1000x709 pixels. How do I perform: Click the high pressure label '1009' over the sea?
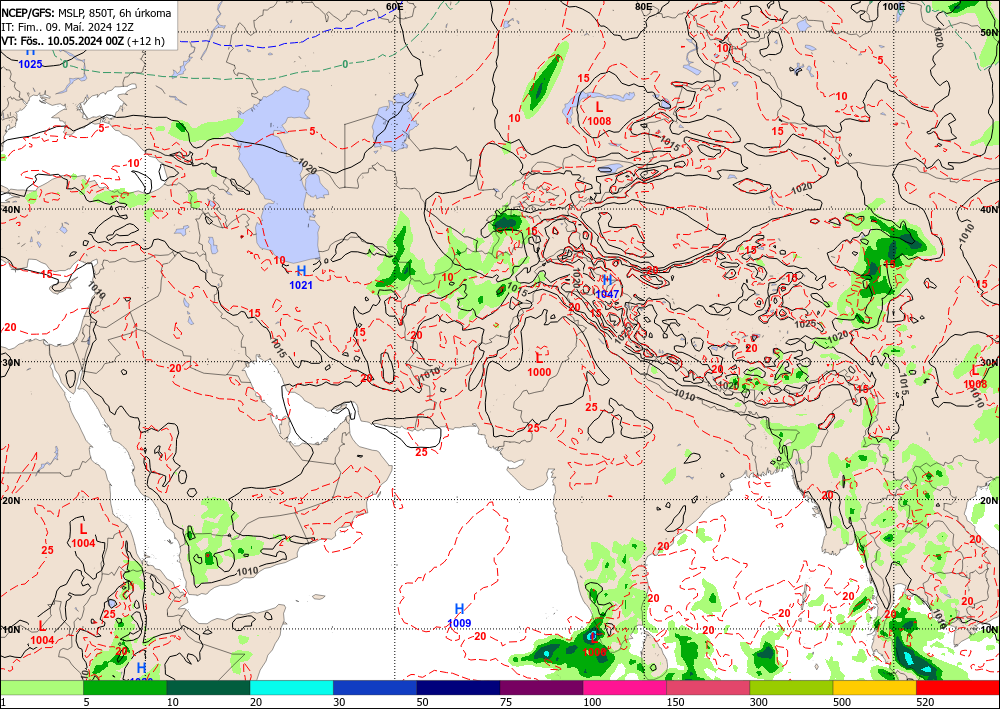(459, 623)
